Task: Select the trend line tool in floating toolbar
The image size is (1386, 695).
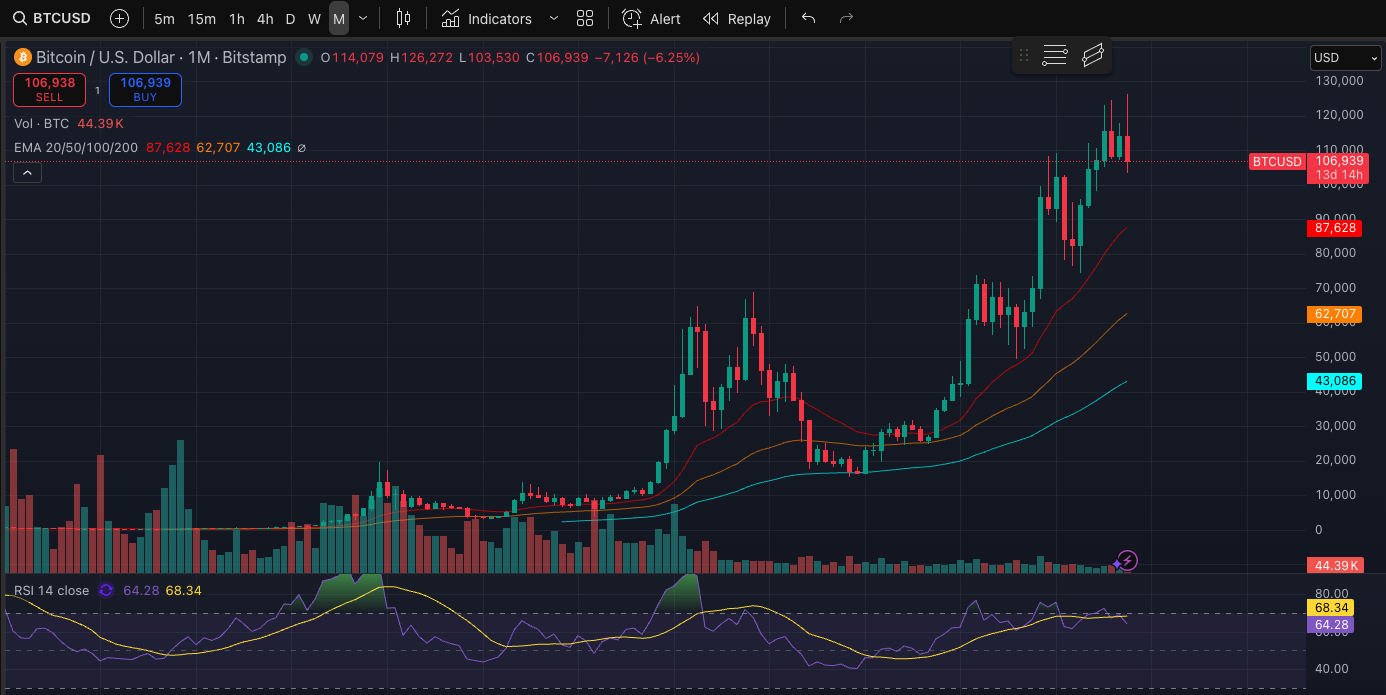Action: coord(1054,55)
